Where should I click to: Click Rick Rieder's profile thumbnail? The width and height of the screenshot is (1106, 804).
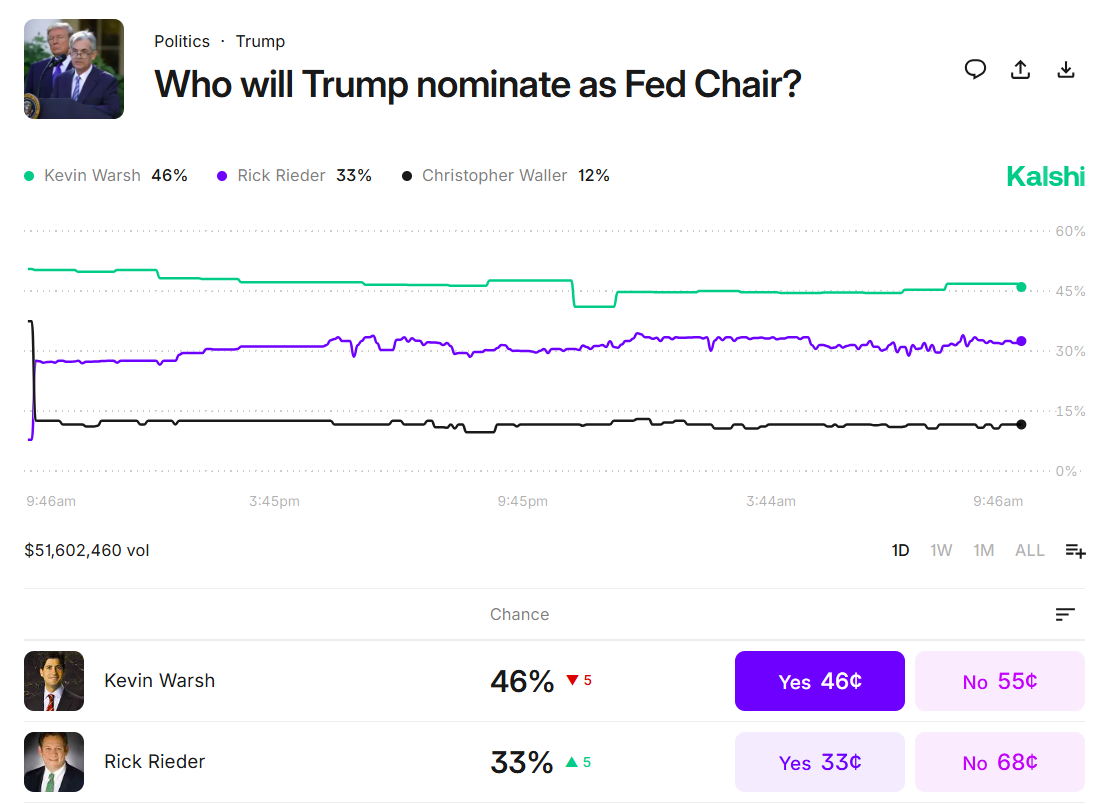pyautogui.click(x=54, y=761)
